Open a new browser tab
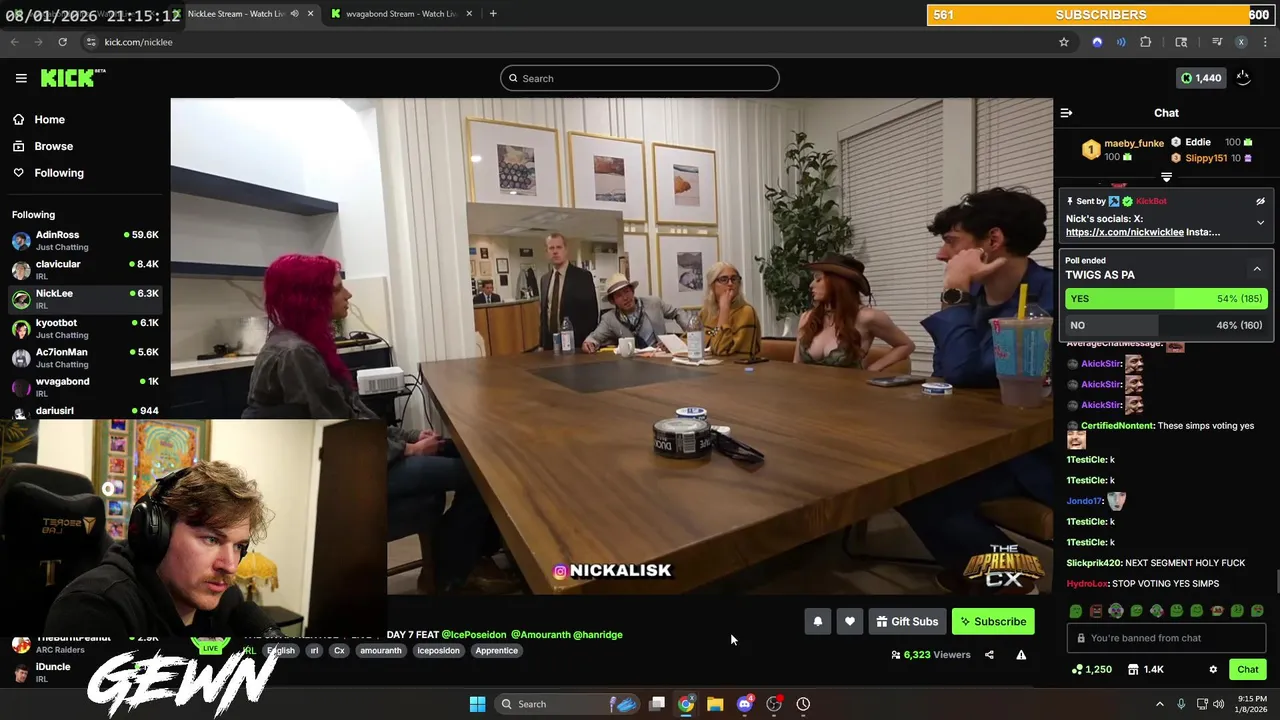This screenshot has height=720, width=1280. coord(493,14)
